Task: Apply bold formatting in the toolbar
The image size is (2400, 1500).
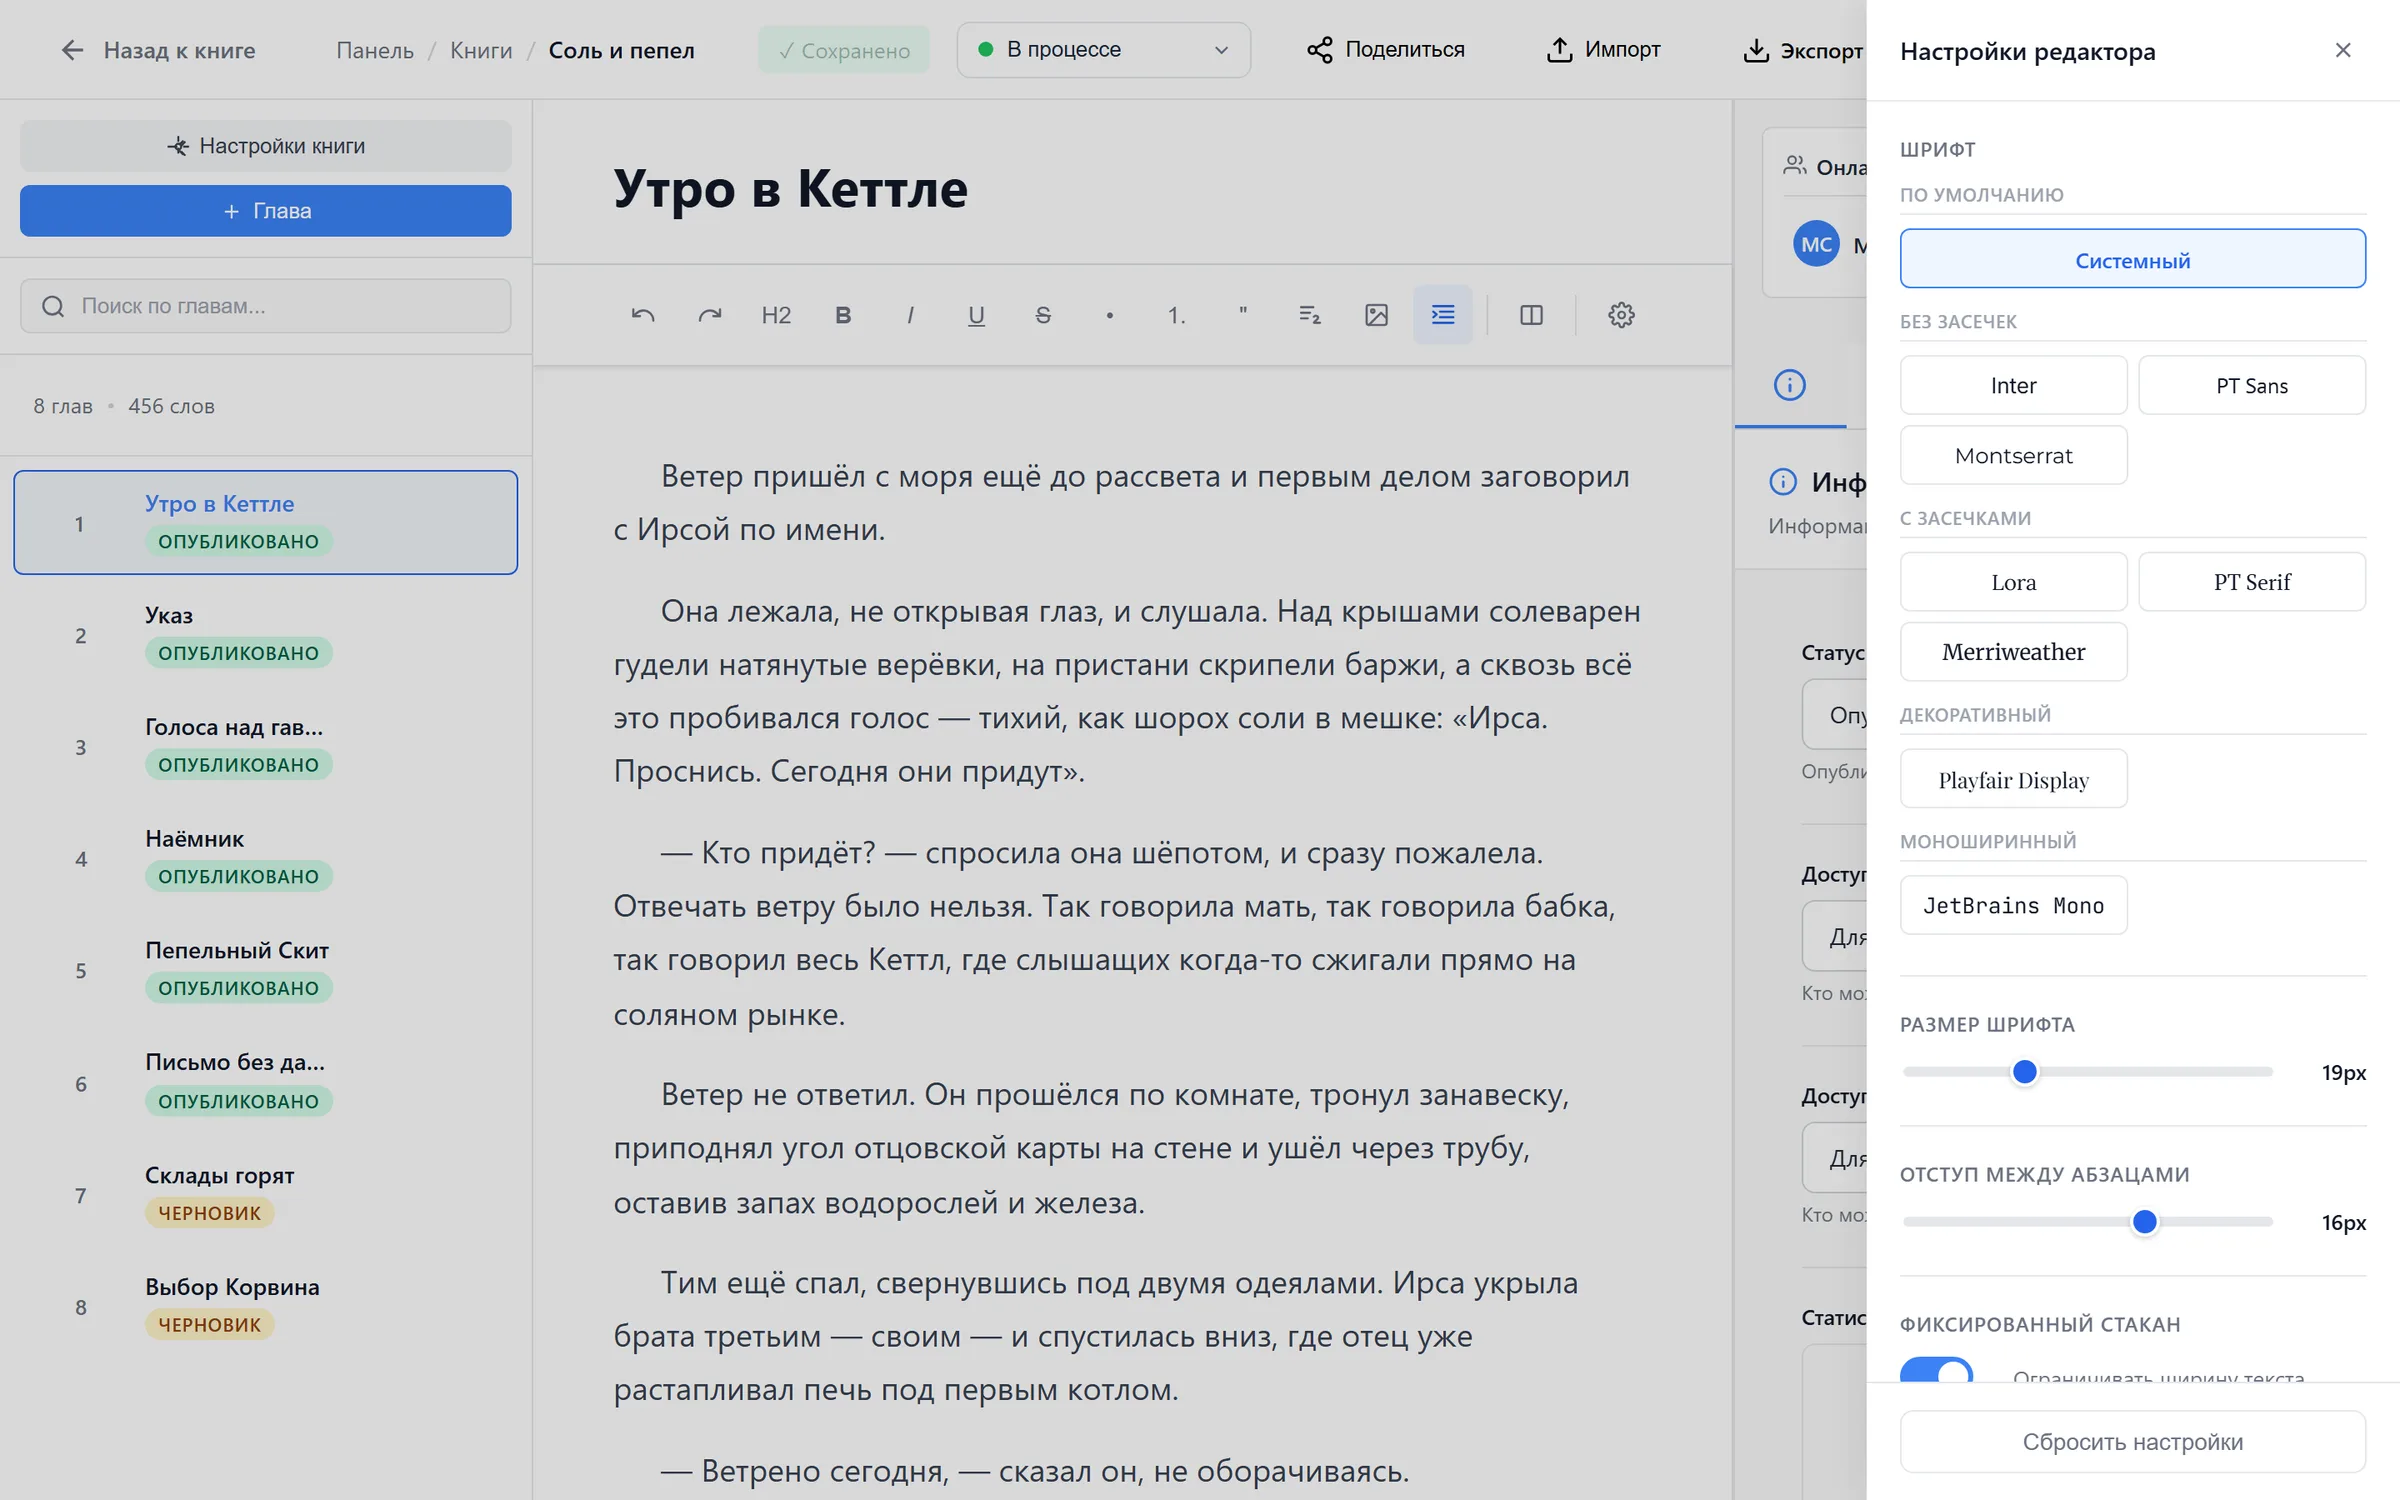Action: (x=843, y=315)
